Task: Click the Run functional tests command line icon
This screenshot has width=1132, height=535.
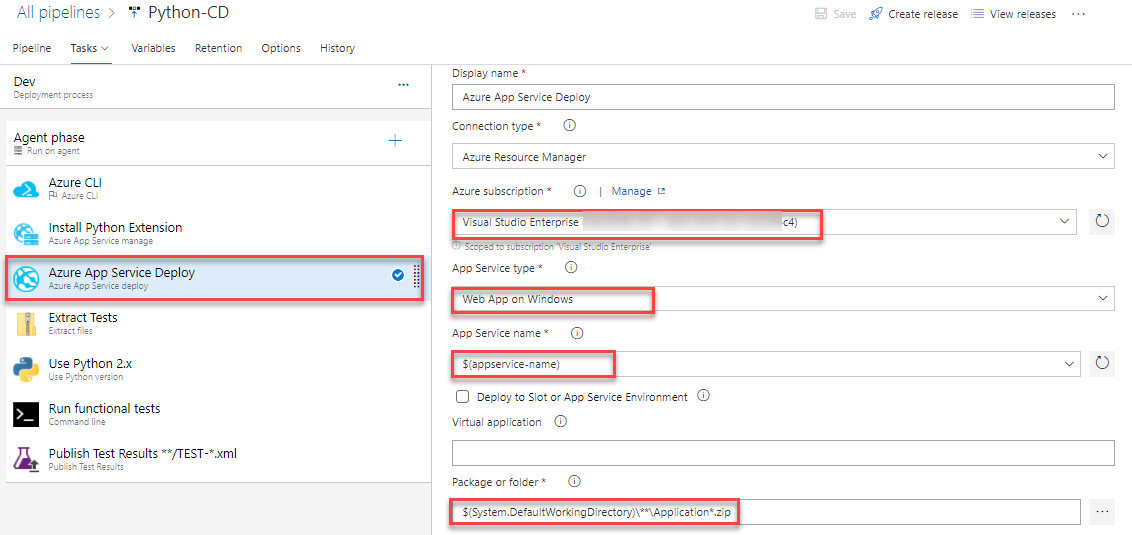Action: 26,414
